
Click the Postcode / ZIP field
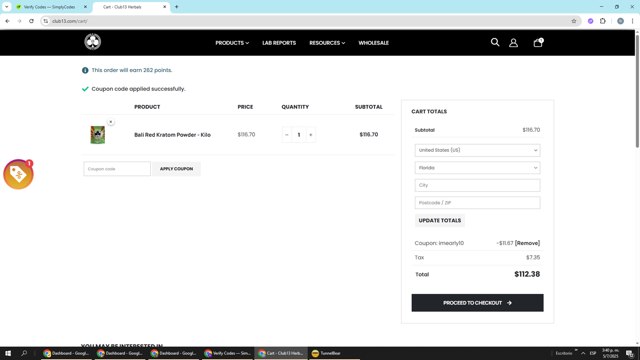(x=477, y=203)
